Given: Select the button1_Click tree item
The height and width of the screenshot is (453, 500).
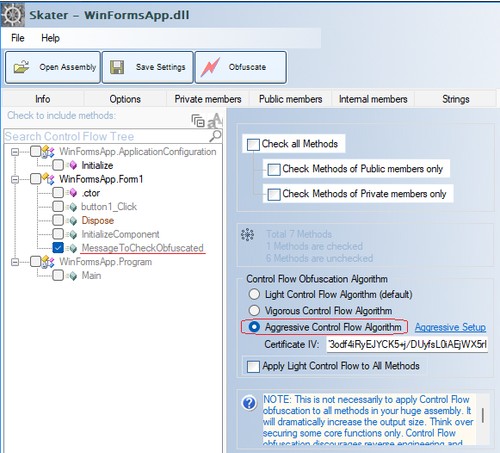Looking at the screenshot, I should point(109,207).
